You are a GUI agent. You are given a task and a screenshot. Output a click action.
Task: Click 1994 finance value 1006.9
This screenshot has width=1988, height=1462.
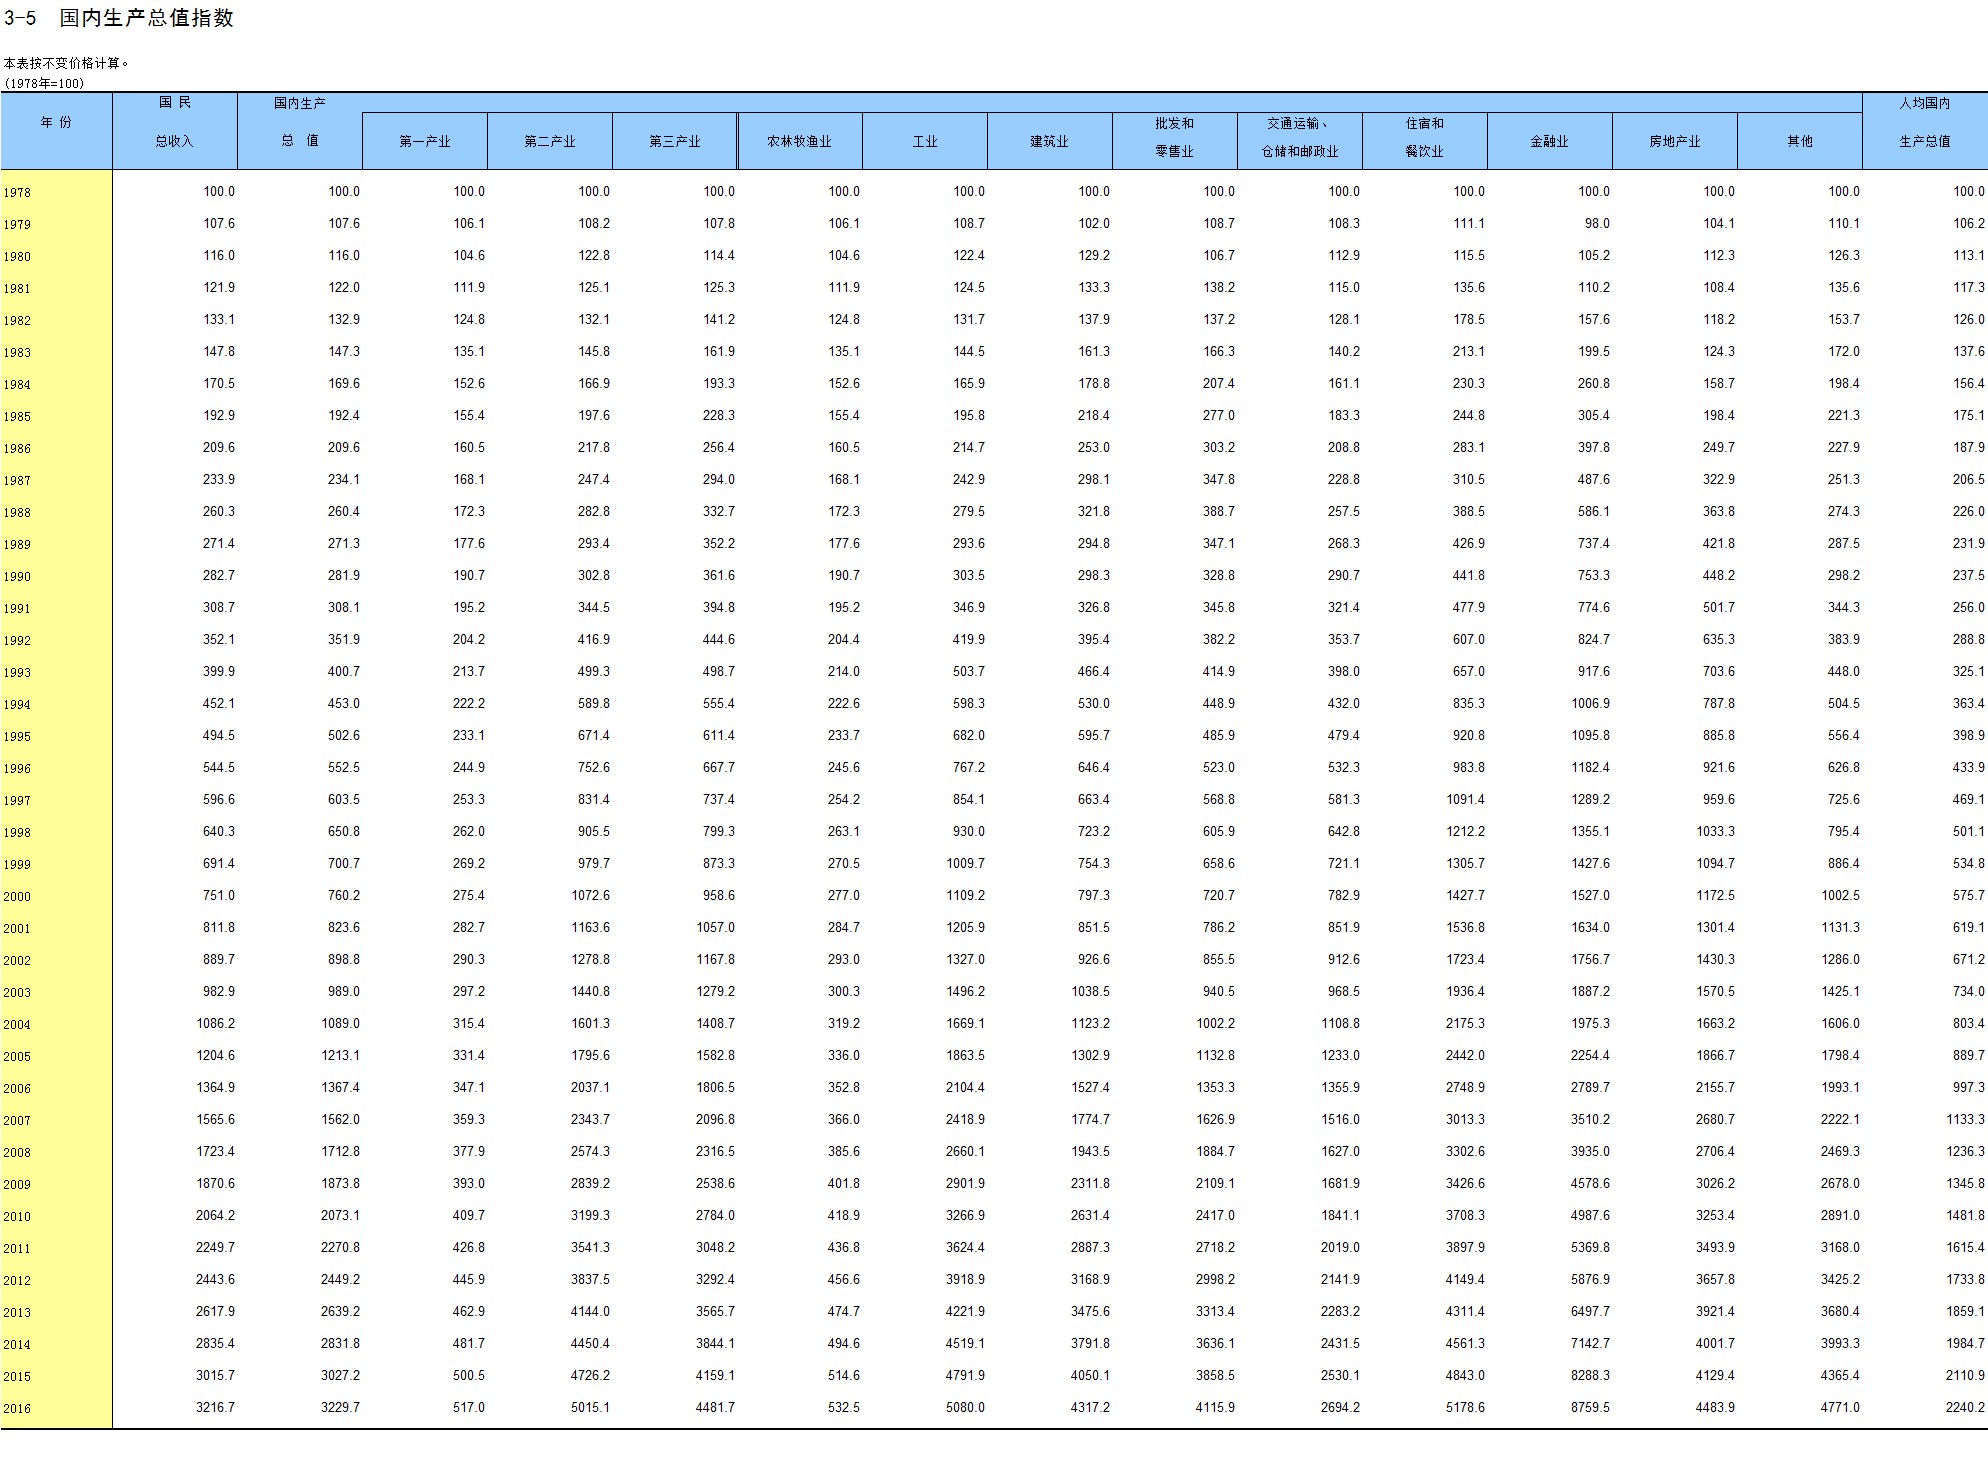pyautogui.click(x=1590, y=703)
